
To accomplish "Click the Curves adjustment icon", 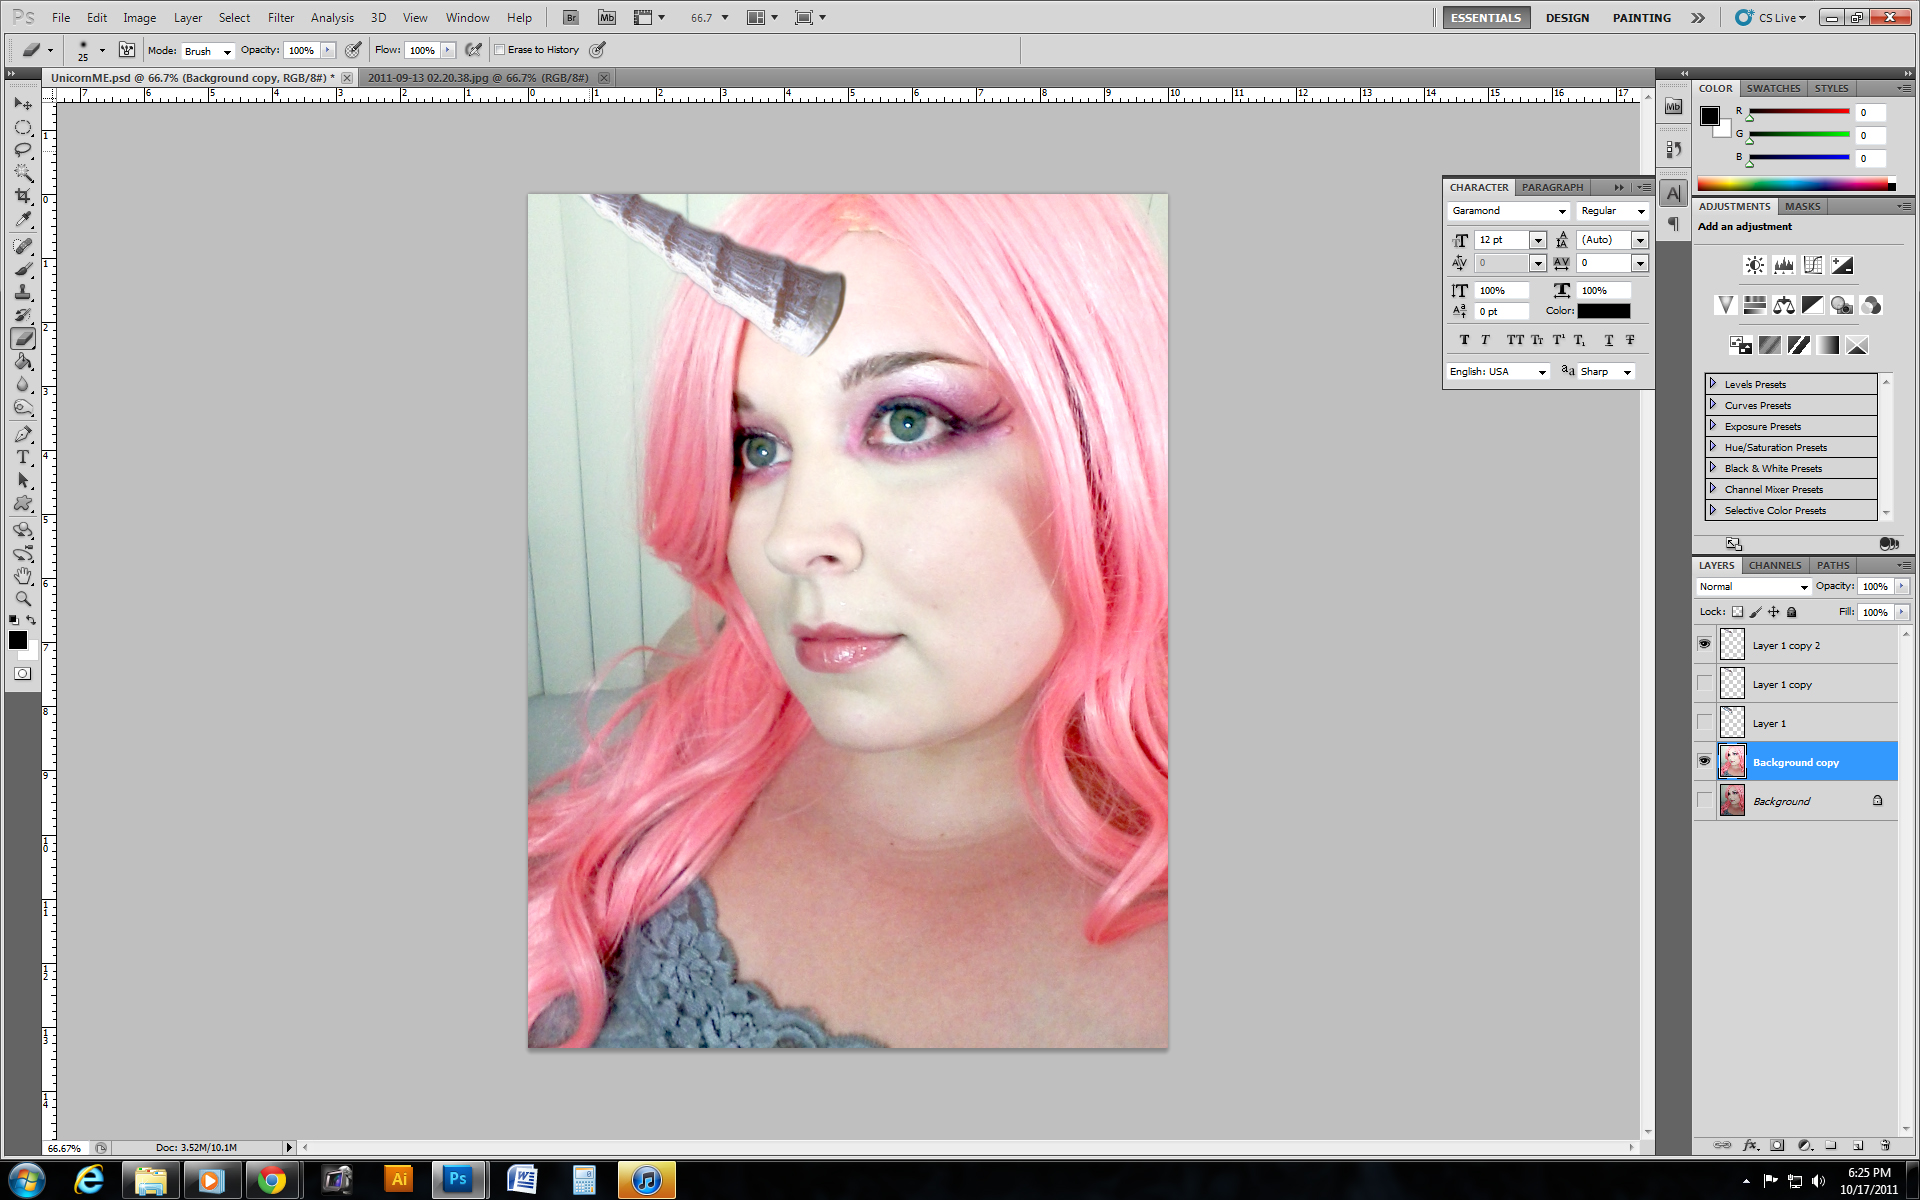I will (1812, 265).
